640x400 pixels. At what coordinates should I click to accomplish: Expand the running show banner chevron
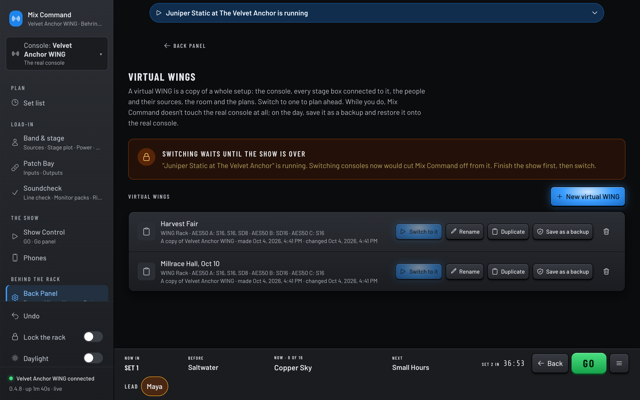coord(595,13)
